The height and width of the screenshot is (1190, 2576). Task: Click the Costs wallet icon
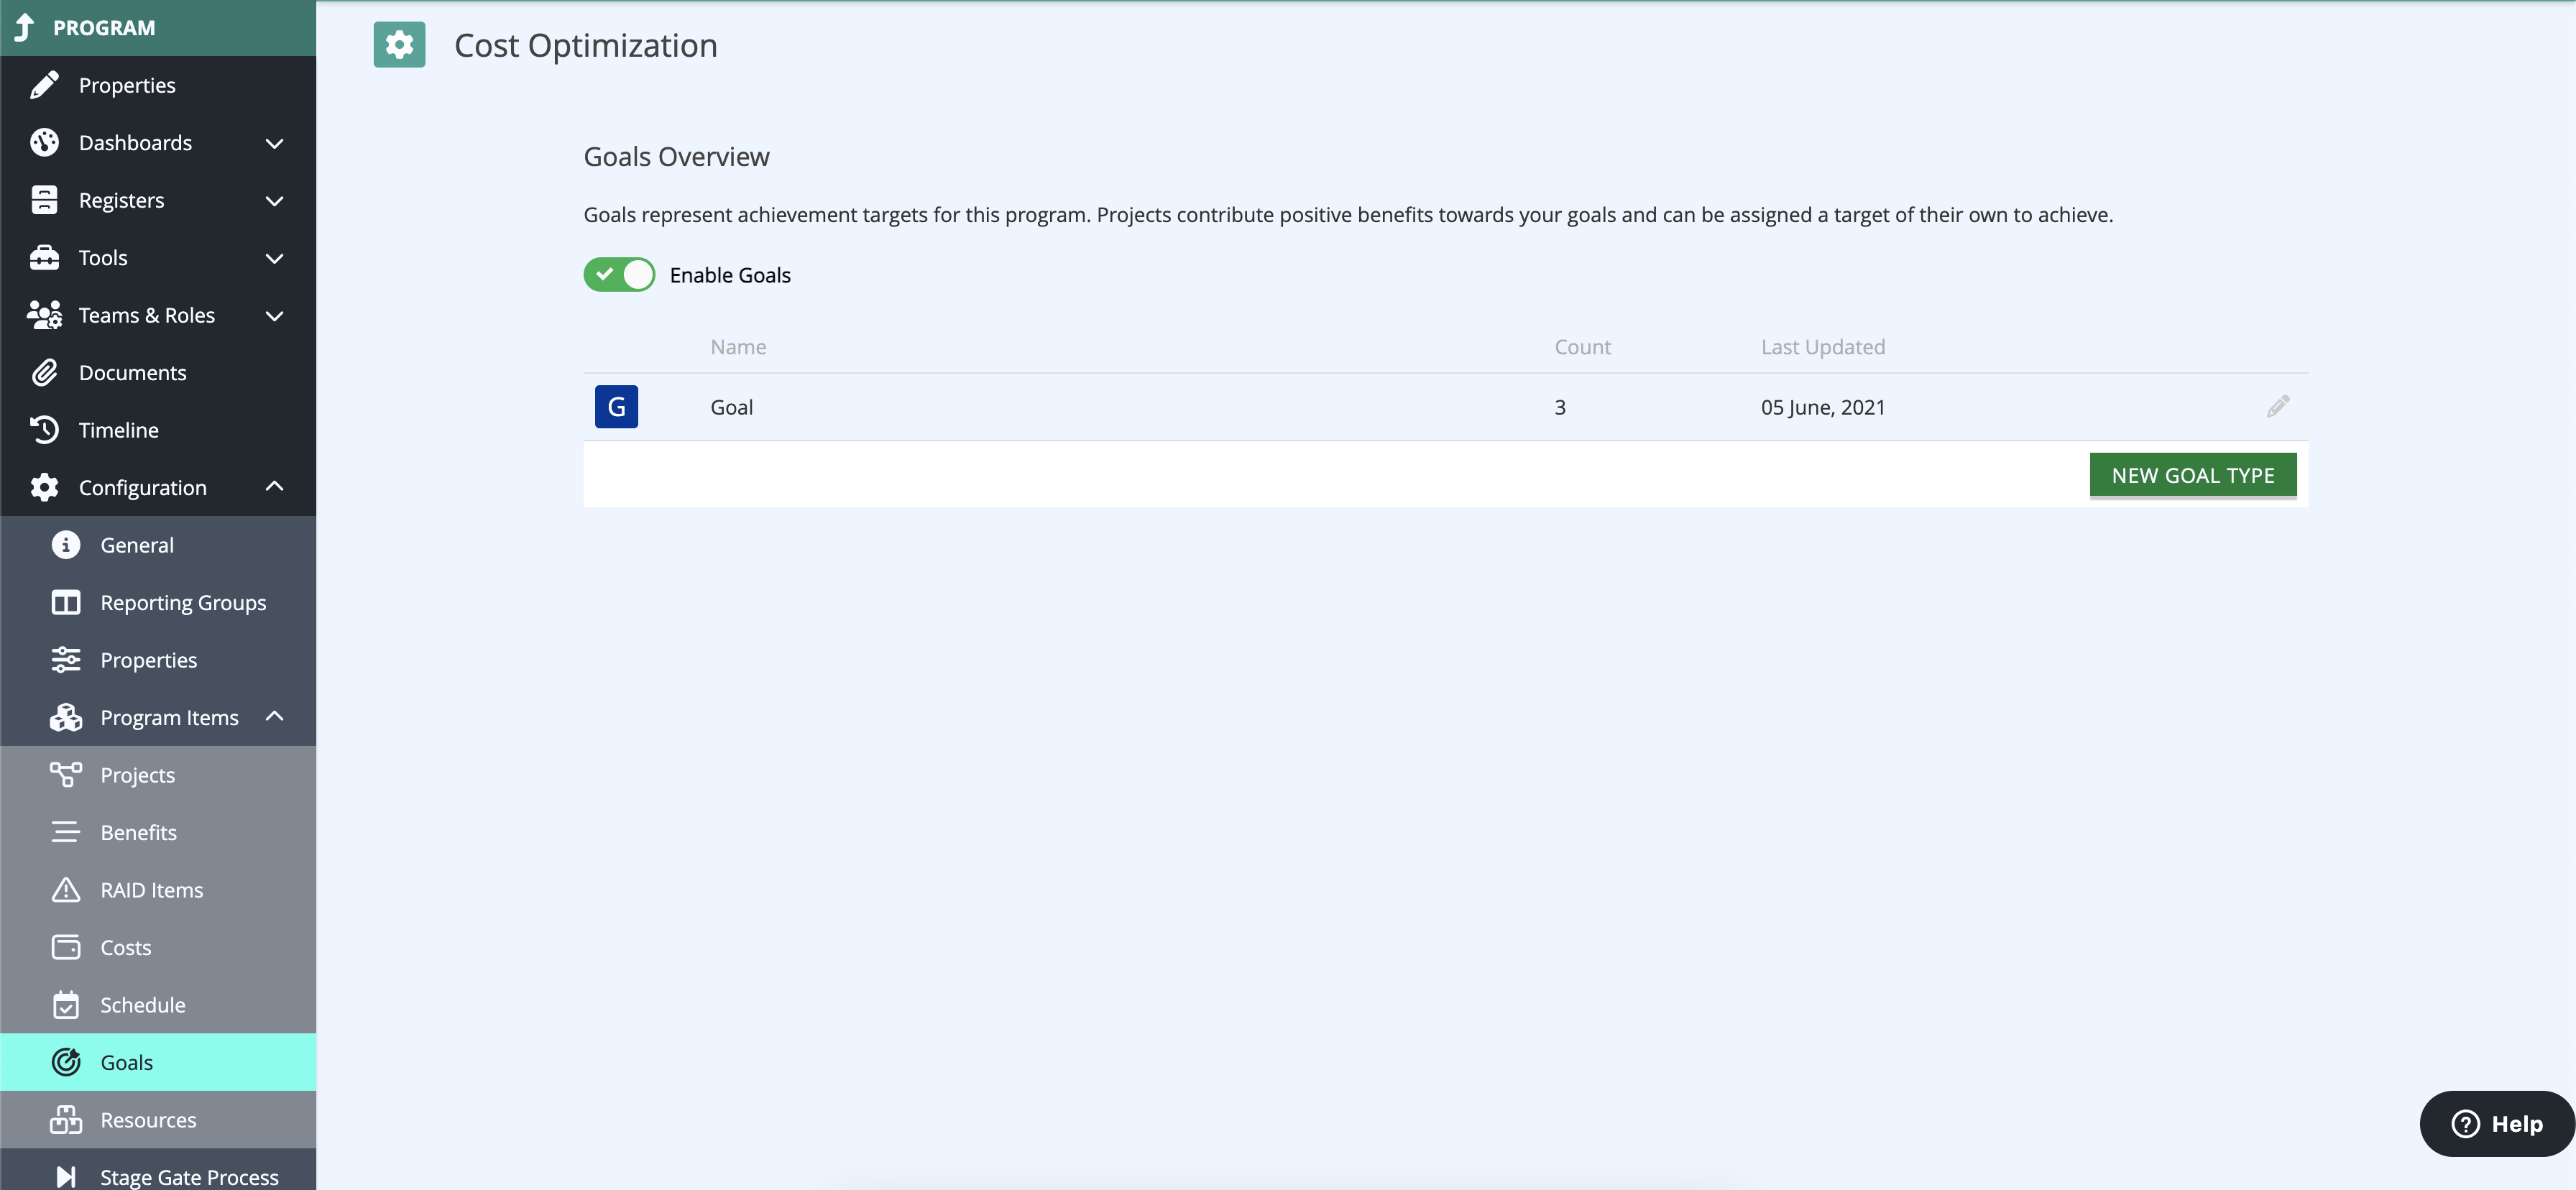pyautogui.click(x=66, y=947)
